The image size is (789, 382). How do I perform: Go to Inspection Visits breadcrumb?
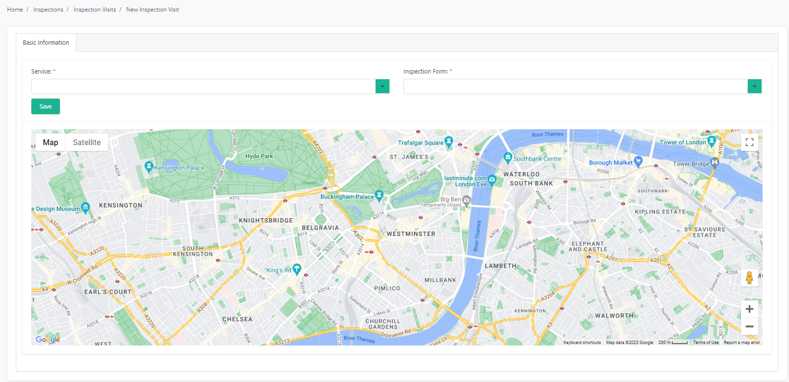click(x=95, y=10)
